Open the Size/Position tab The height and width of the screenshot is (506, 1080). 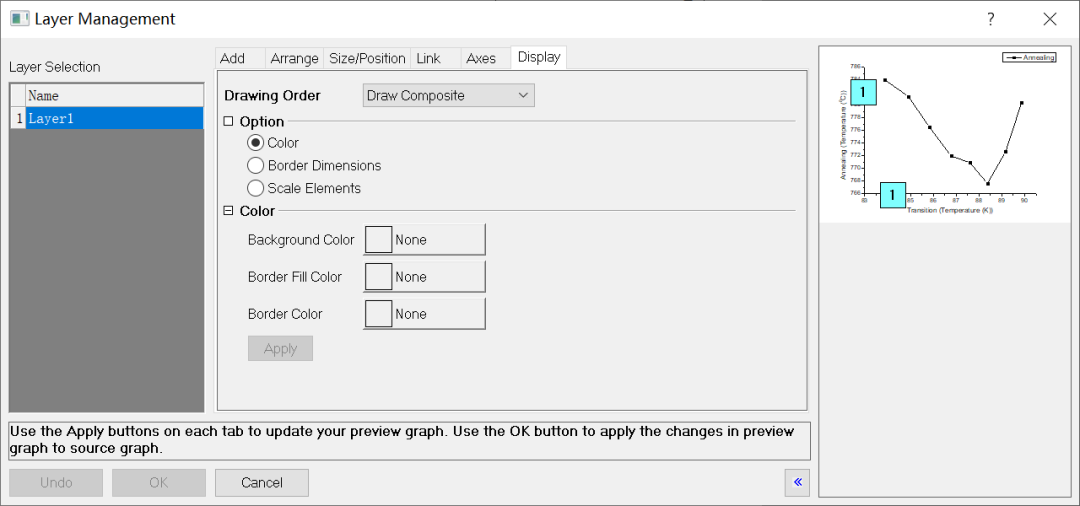pyautogui.click(x=367, y=58)
